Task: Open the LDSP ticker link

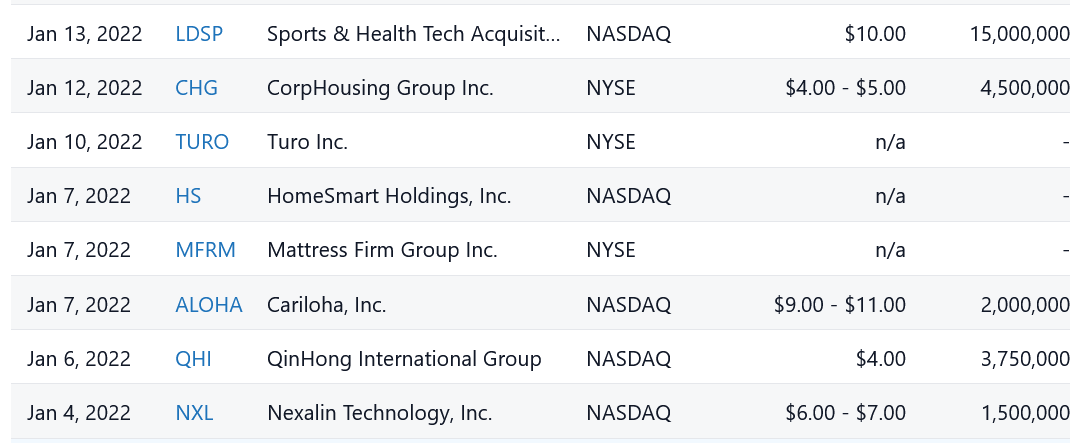Action: click(199, 34)
